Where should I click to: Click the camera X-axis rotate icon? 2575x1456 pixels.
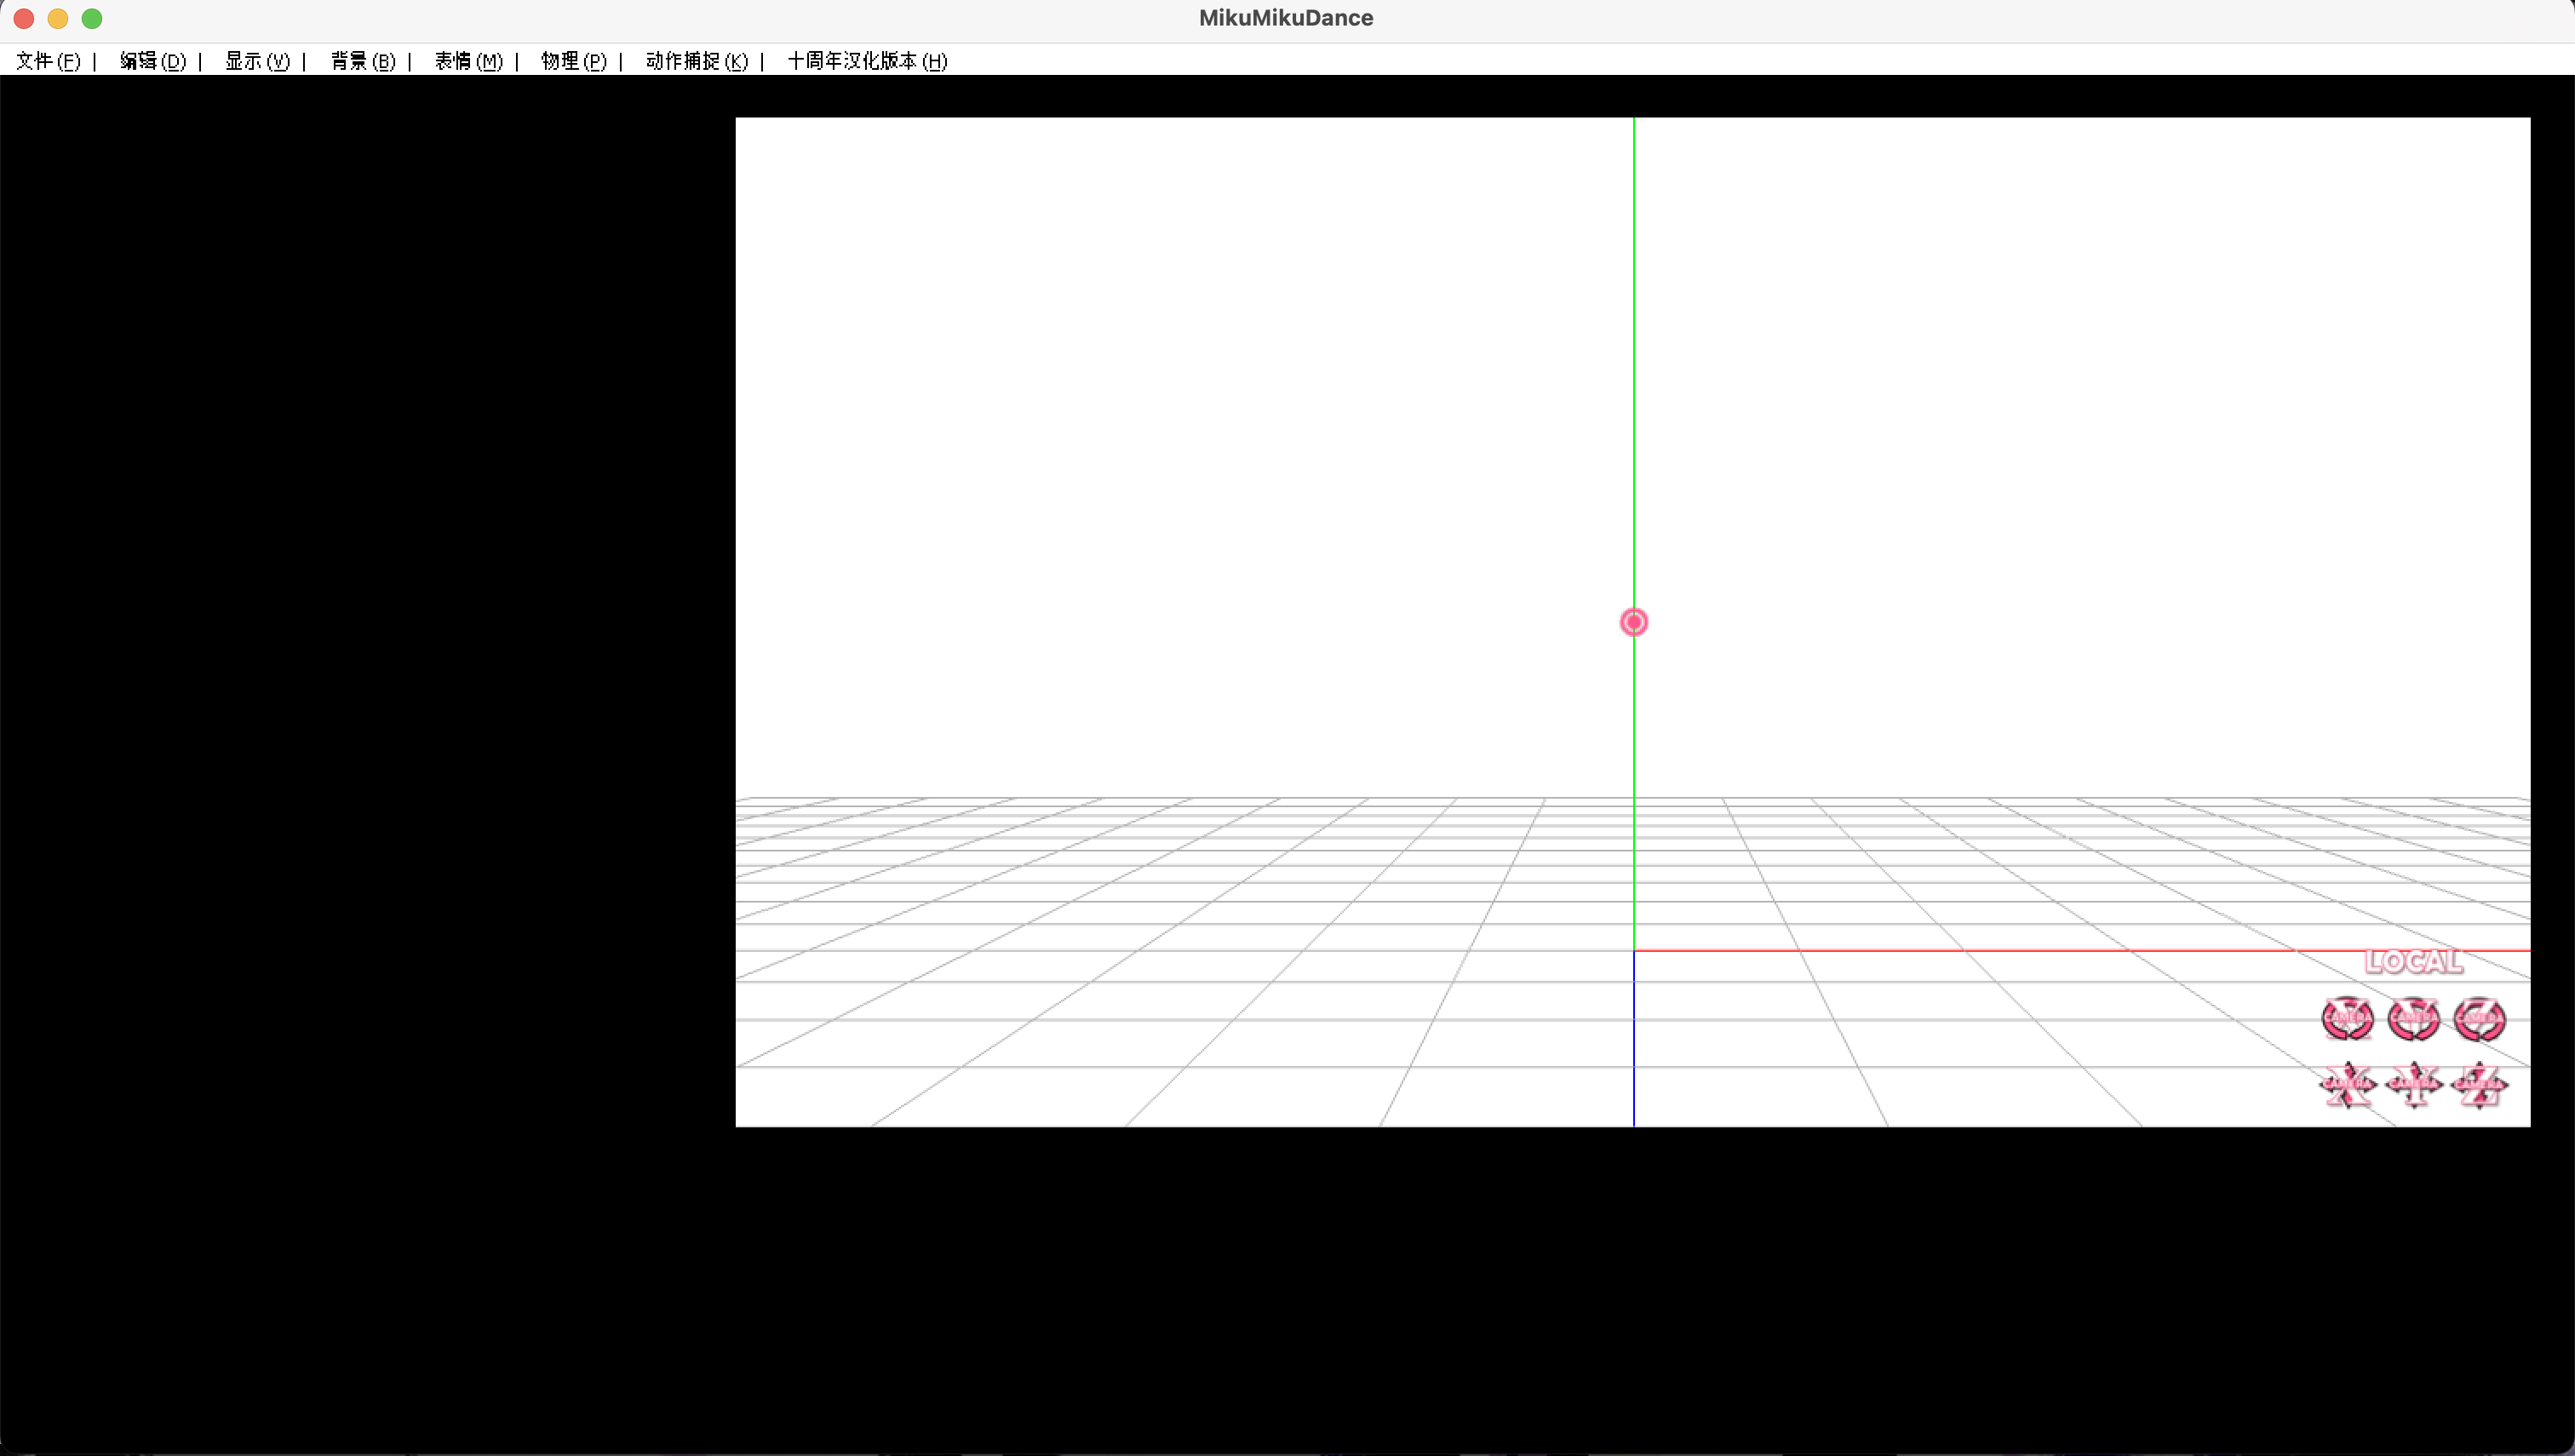point(2346,1018)
